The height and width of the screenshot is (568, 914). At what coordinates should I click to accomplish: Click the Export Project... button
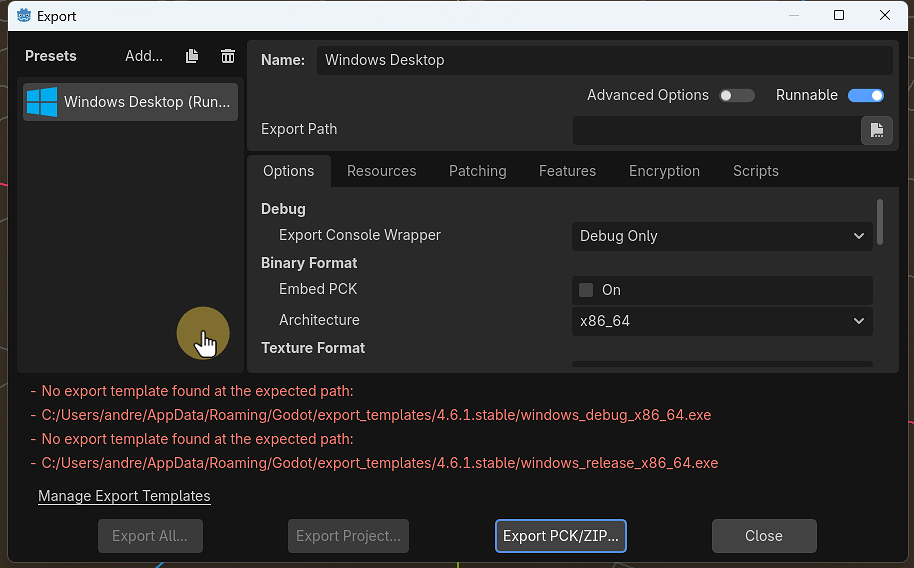click(348, 536)
